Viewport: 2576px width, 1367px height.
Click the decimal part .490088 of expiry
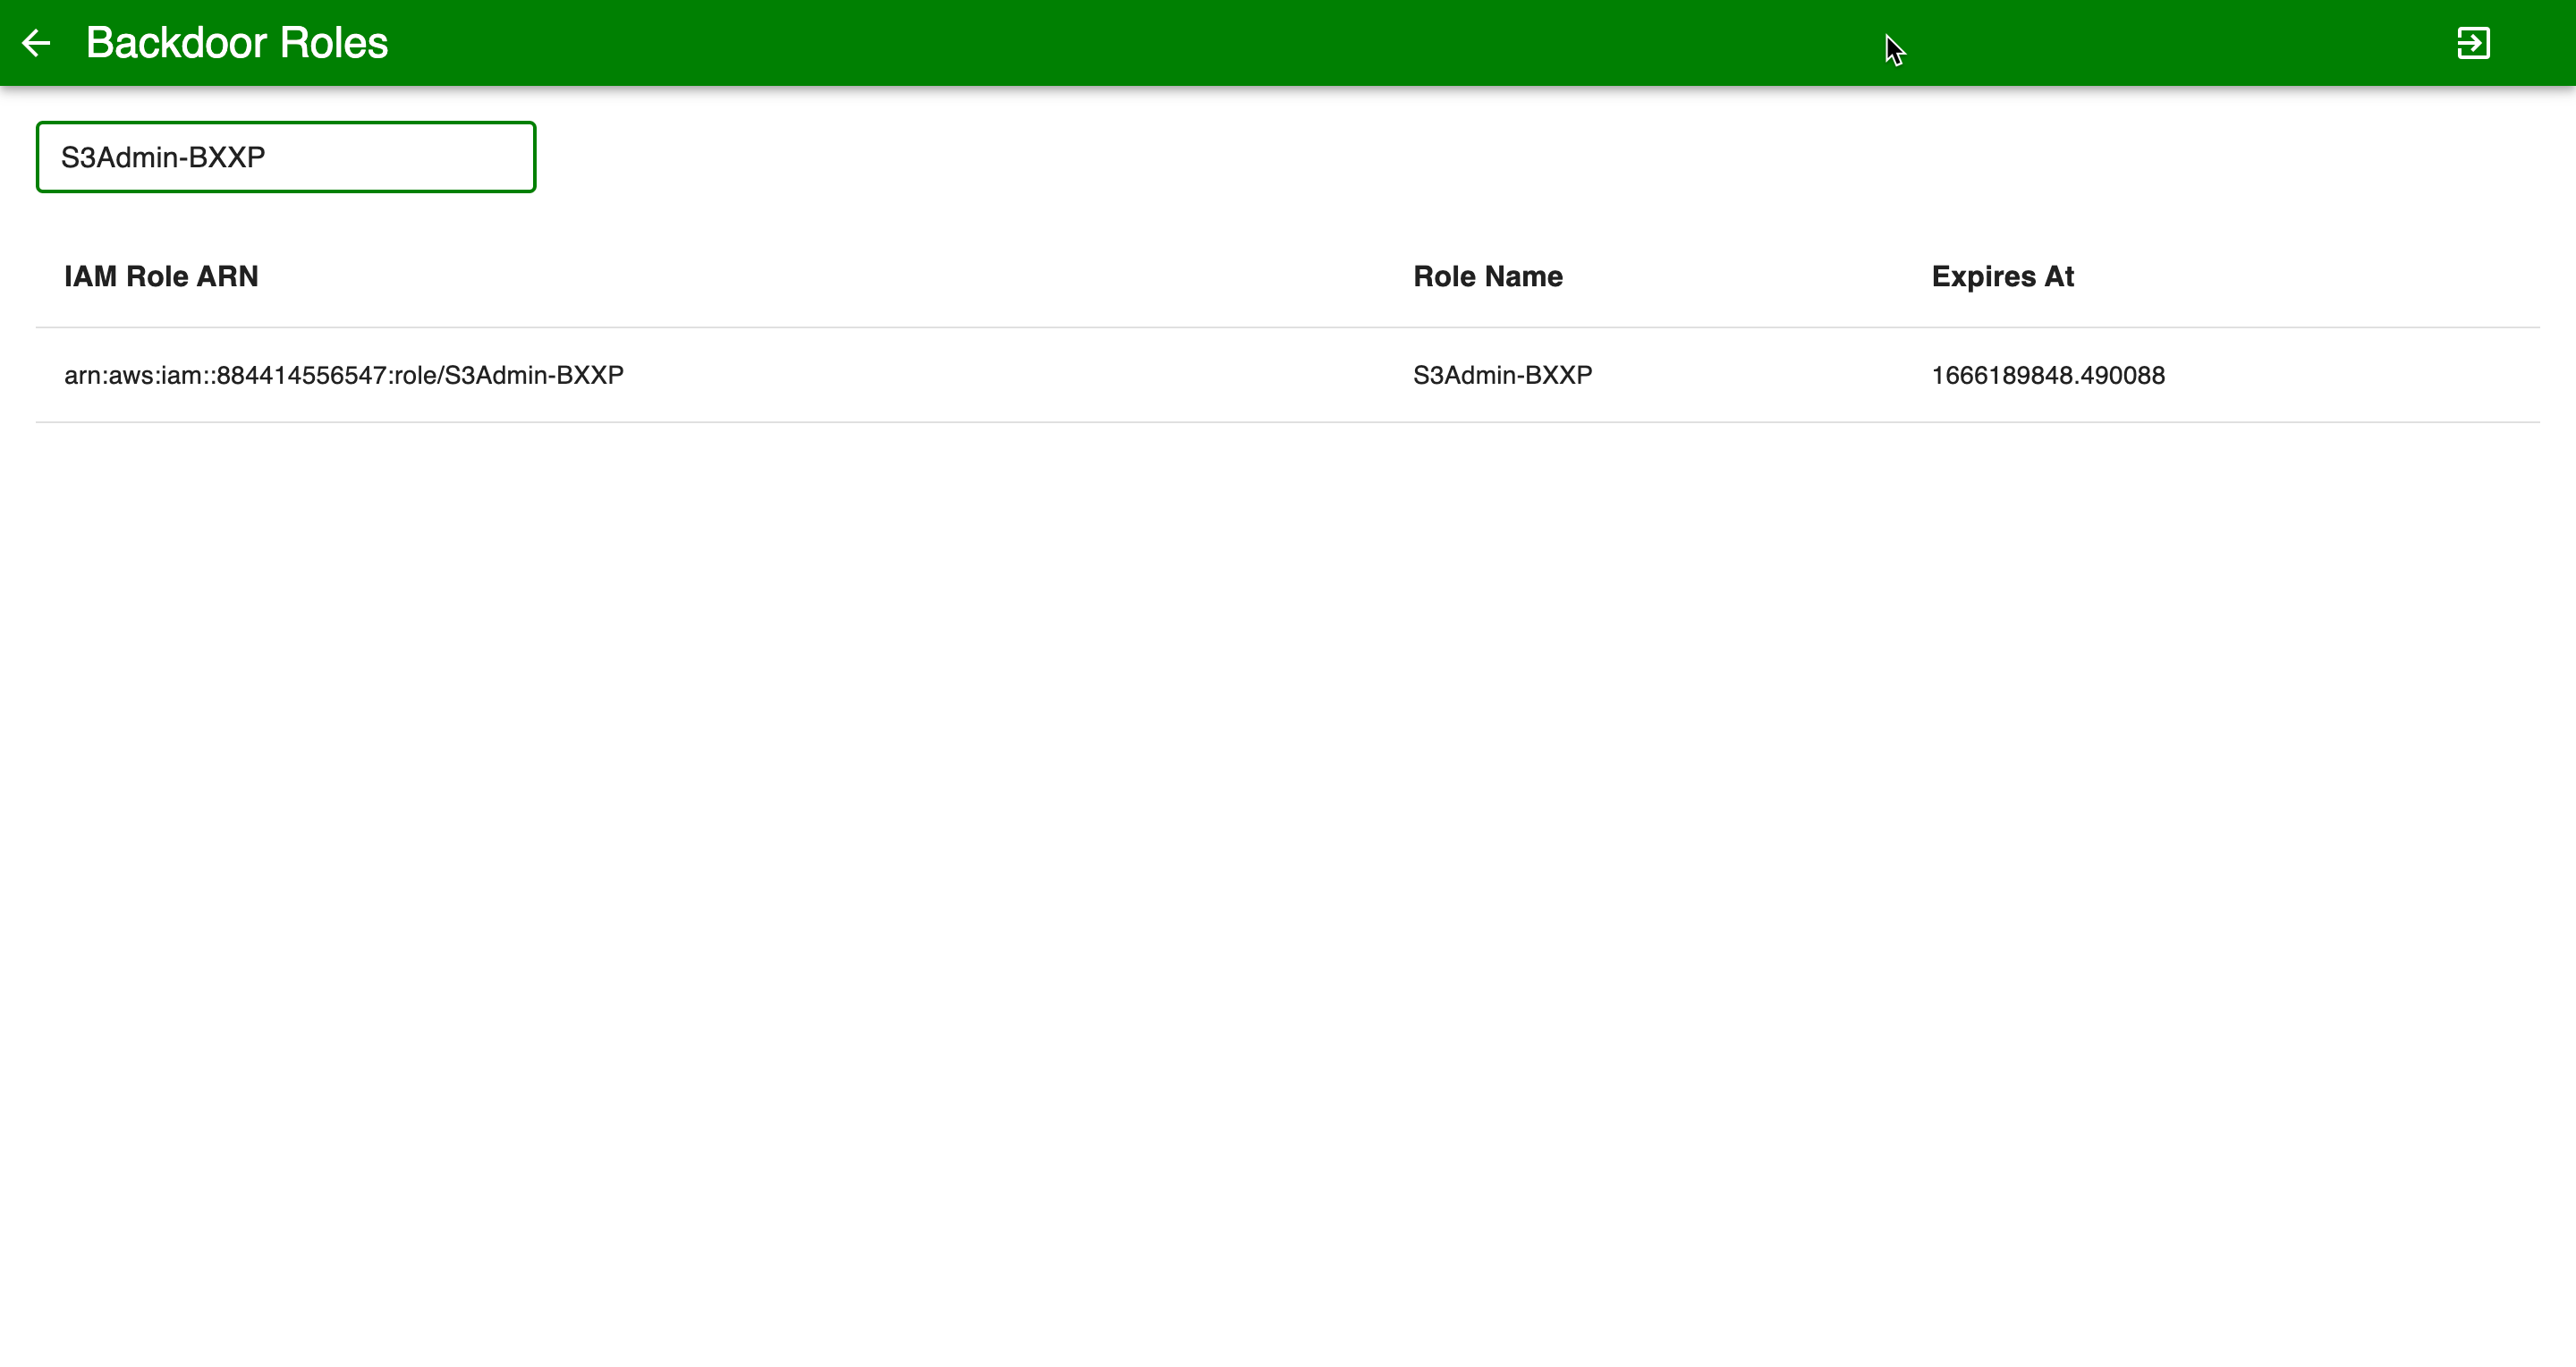coord(2120,375)
